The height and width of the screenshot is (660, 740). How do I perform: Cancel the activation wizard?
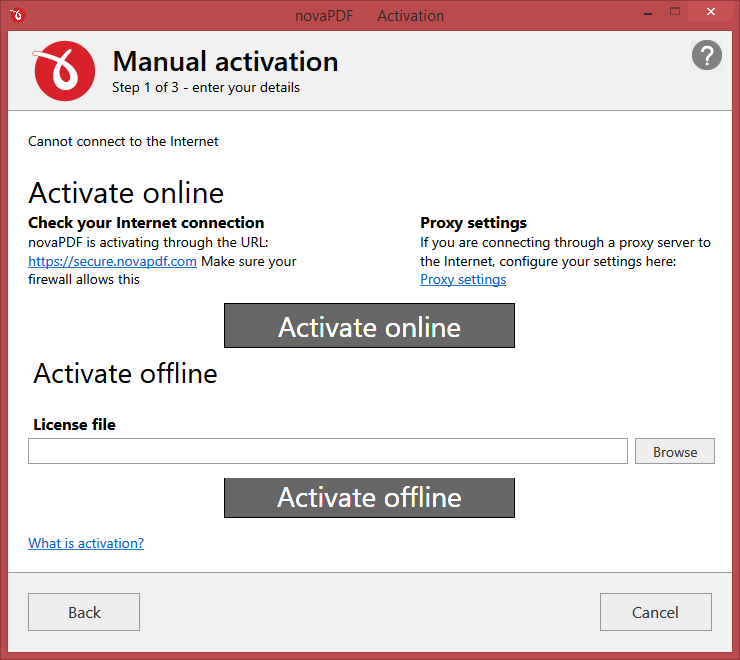(x=655, y=612)
